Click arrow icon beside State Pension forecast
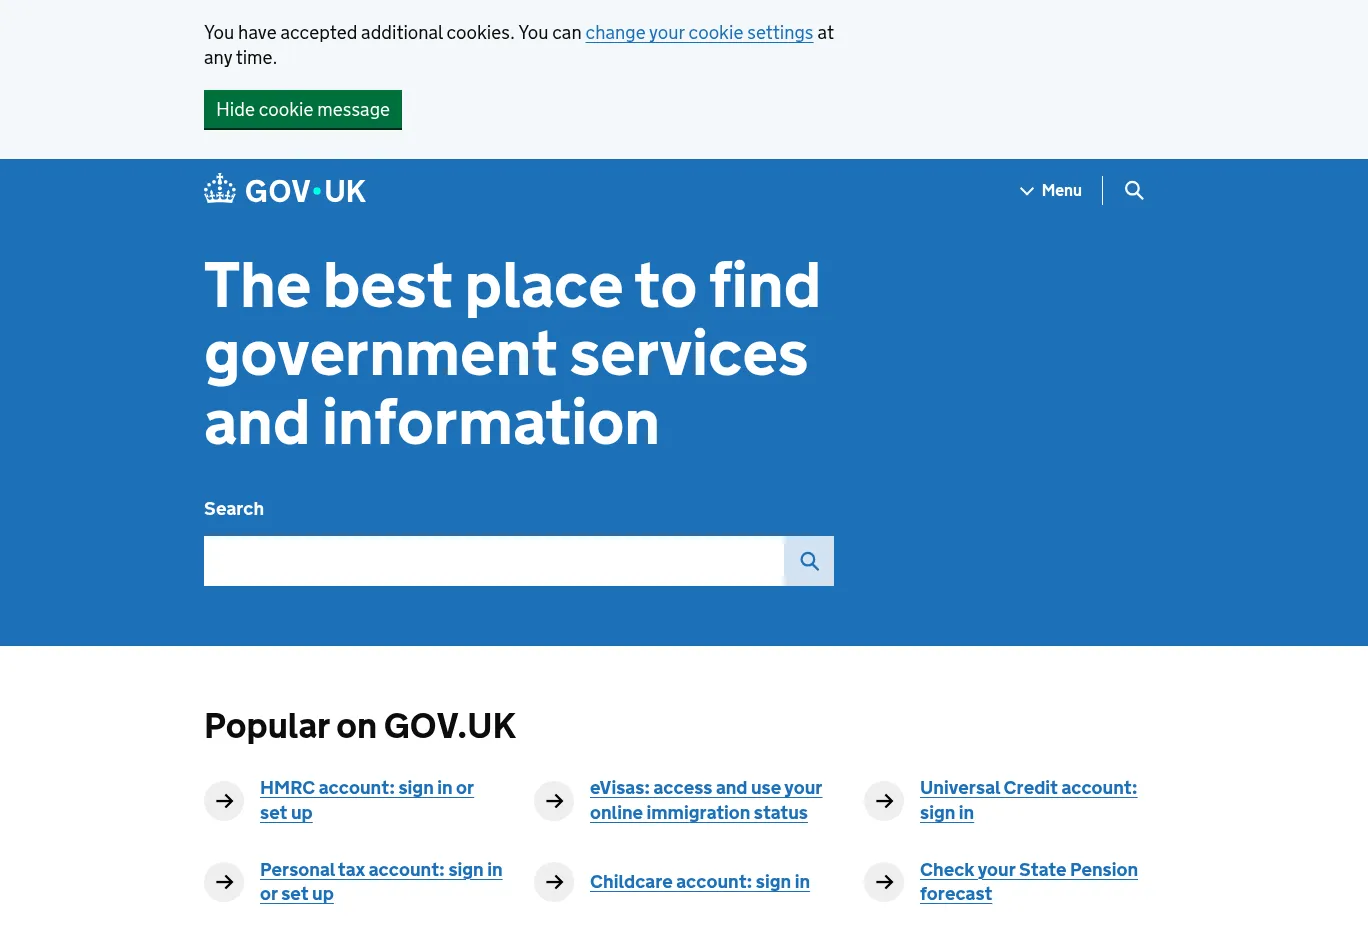Viewport: 1368px width, 950px height. click(x=884, y=882)
